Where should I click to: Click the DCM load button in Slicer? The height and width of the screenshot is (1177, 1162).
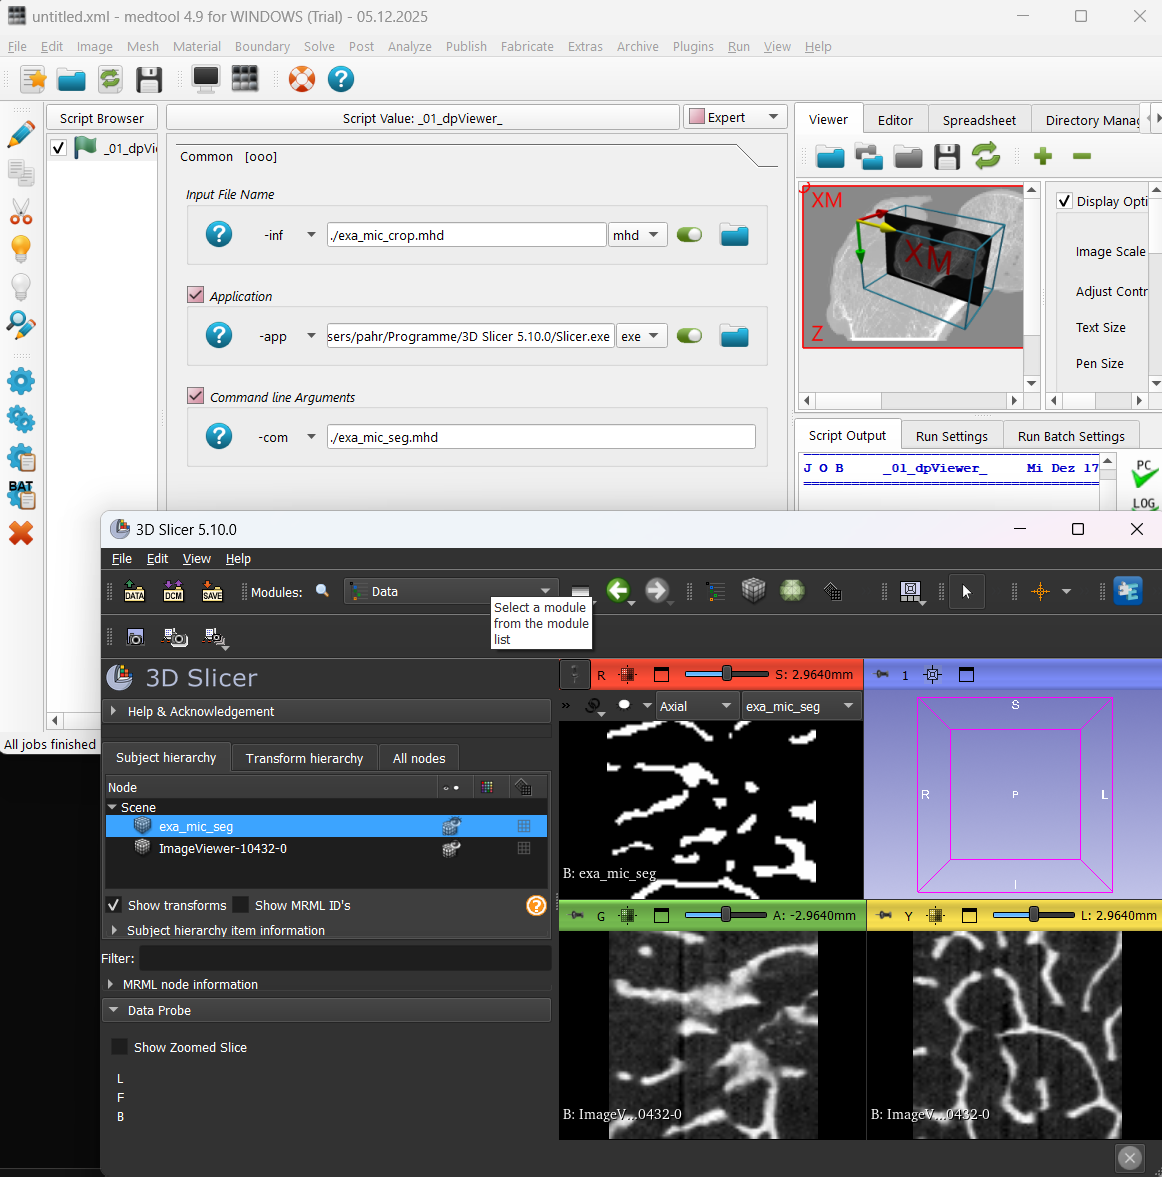pos(173,591)
